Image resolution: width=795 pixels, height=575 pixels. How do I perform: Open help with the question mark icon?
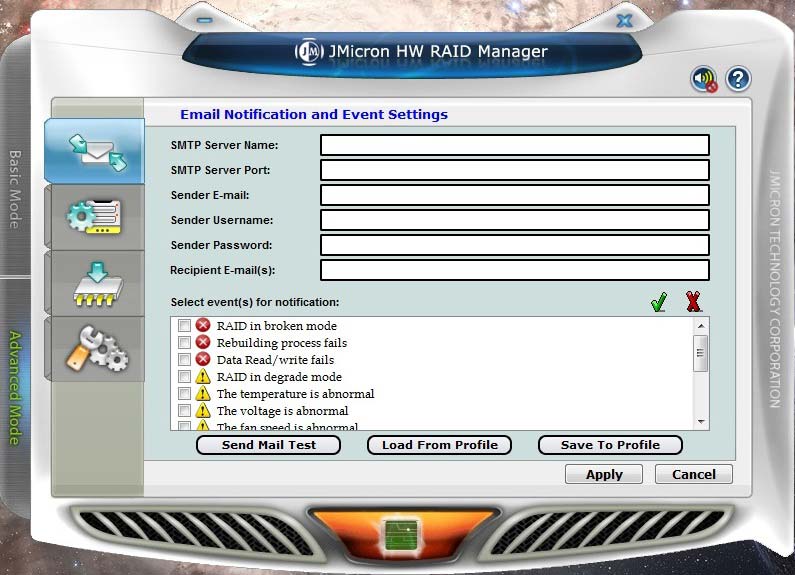pos(738,79)
